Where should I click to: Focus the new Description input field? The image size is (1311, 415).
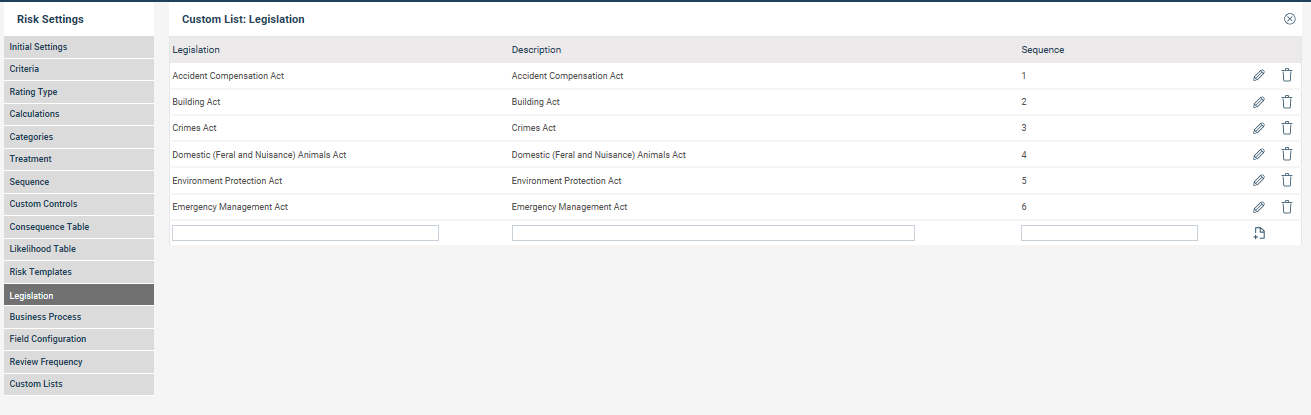(x=713, y=233)
